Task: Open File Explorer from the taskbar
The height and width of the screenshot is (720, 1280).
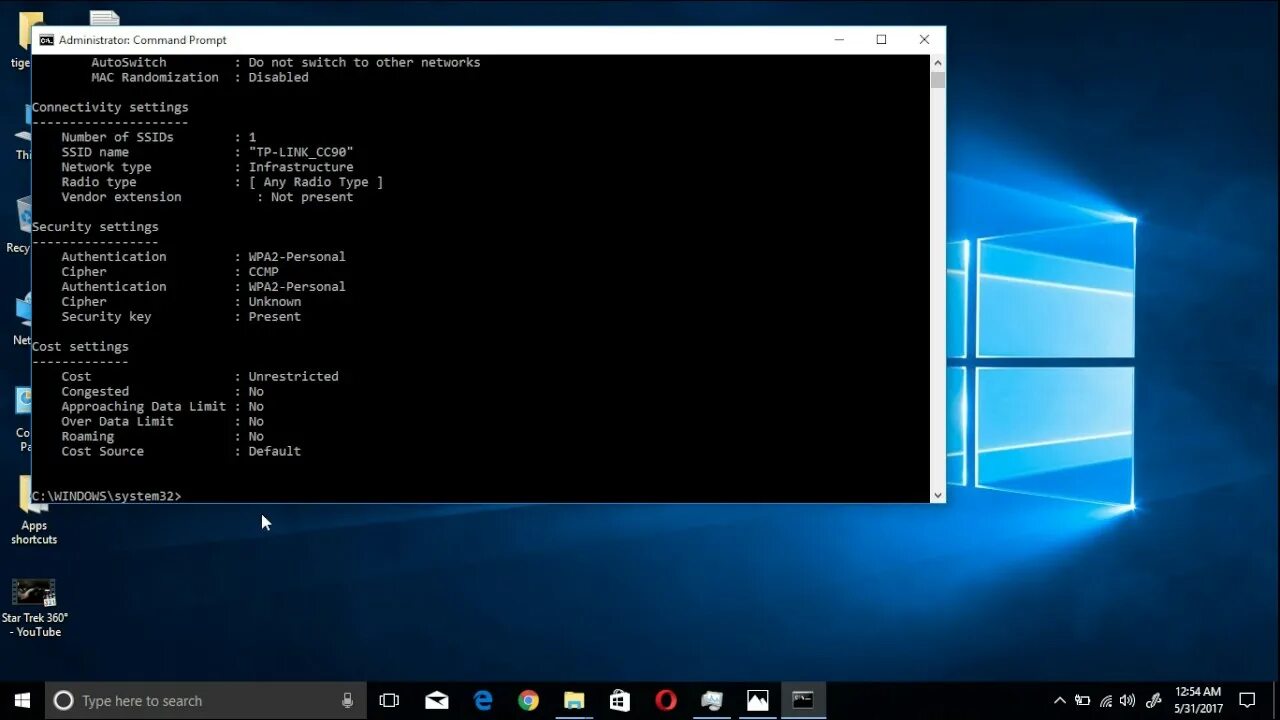Action: (x=574, y=701)
